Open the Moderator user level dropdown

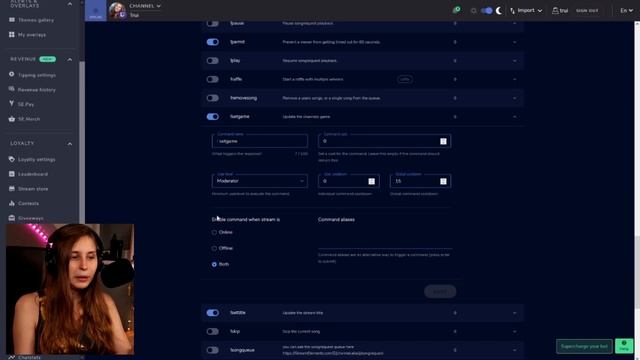260,181
